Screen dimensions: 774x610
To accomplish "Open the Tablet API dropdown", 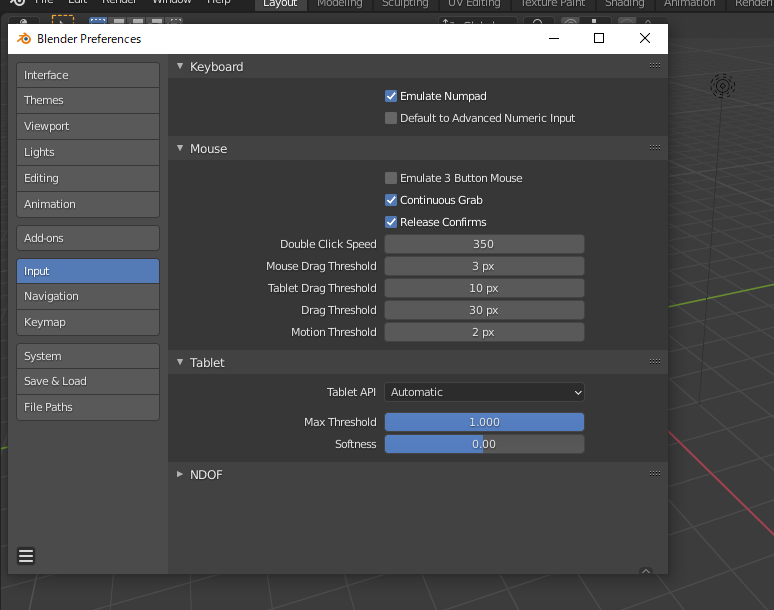I will [484, 392].
